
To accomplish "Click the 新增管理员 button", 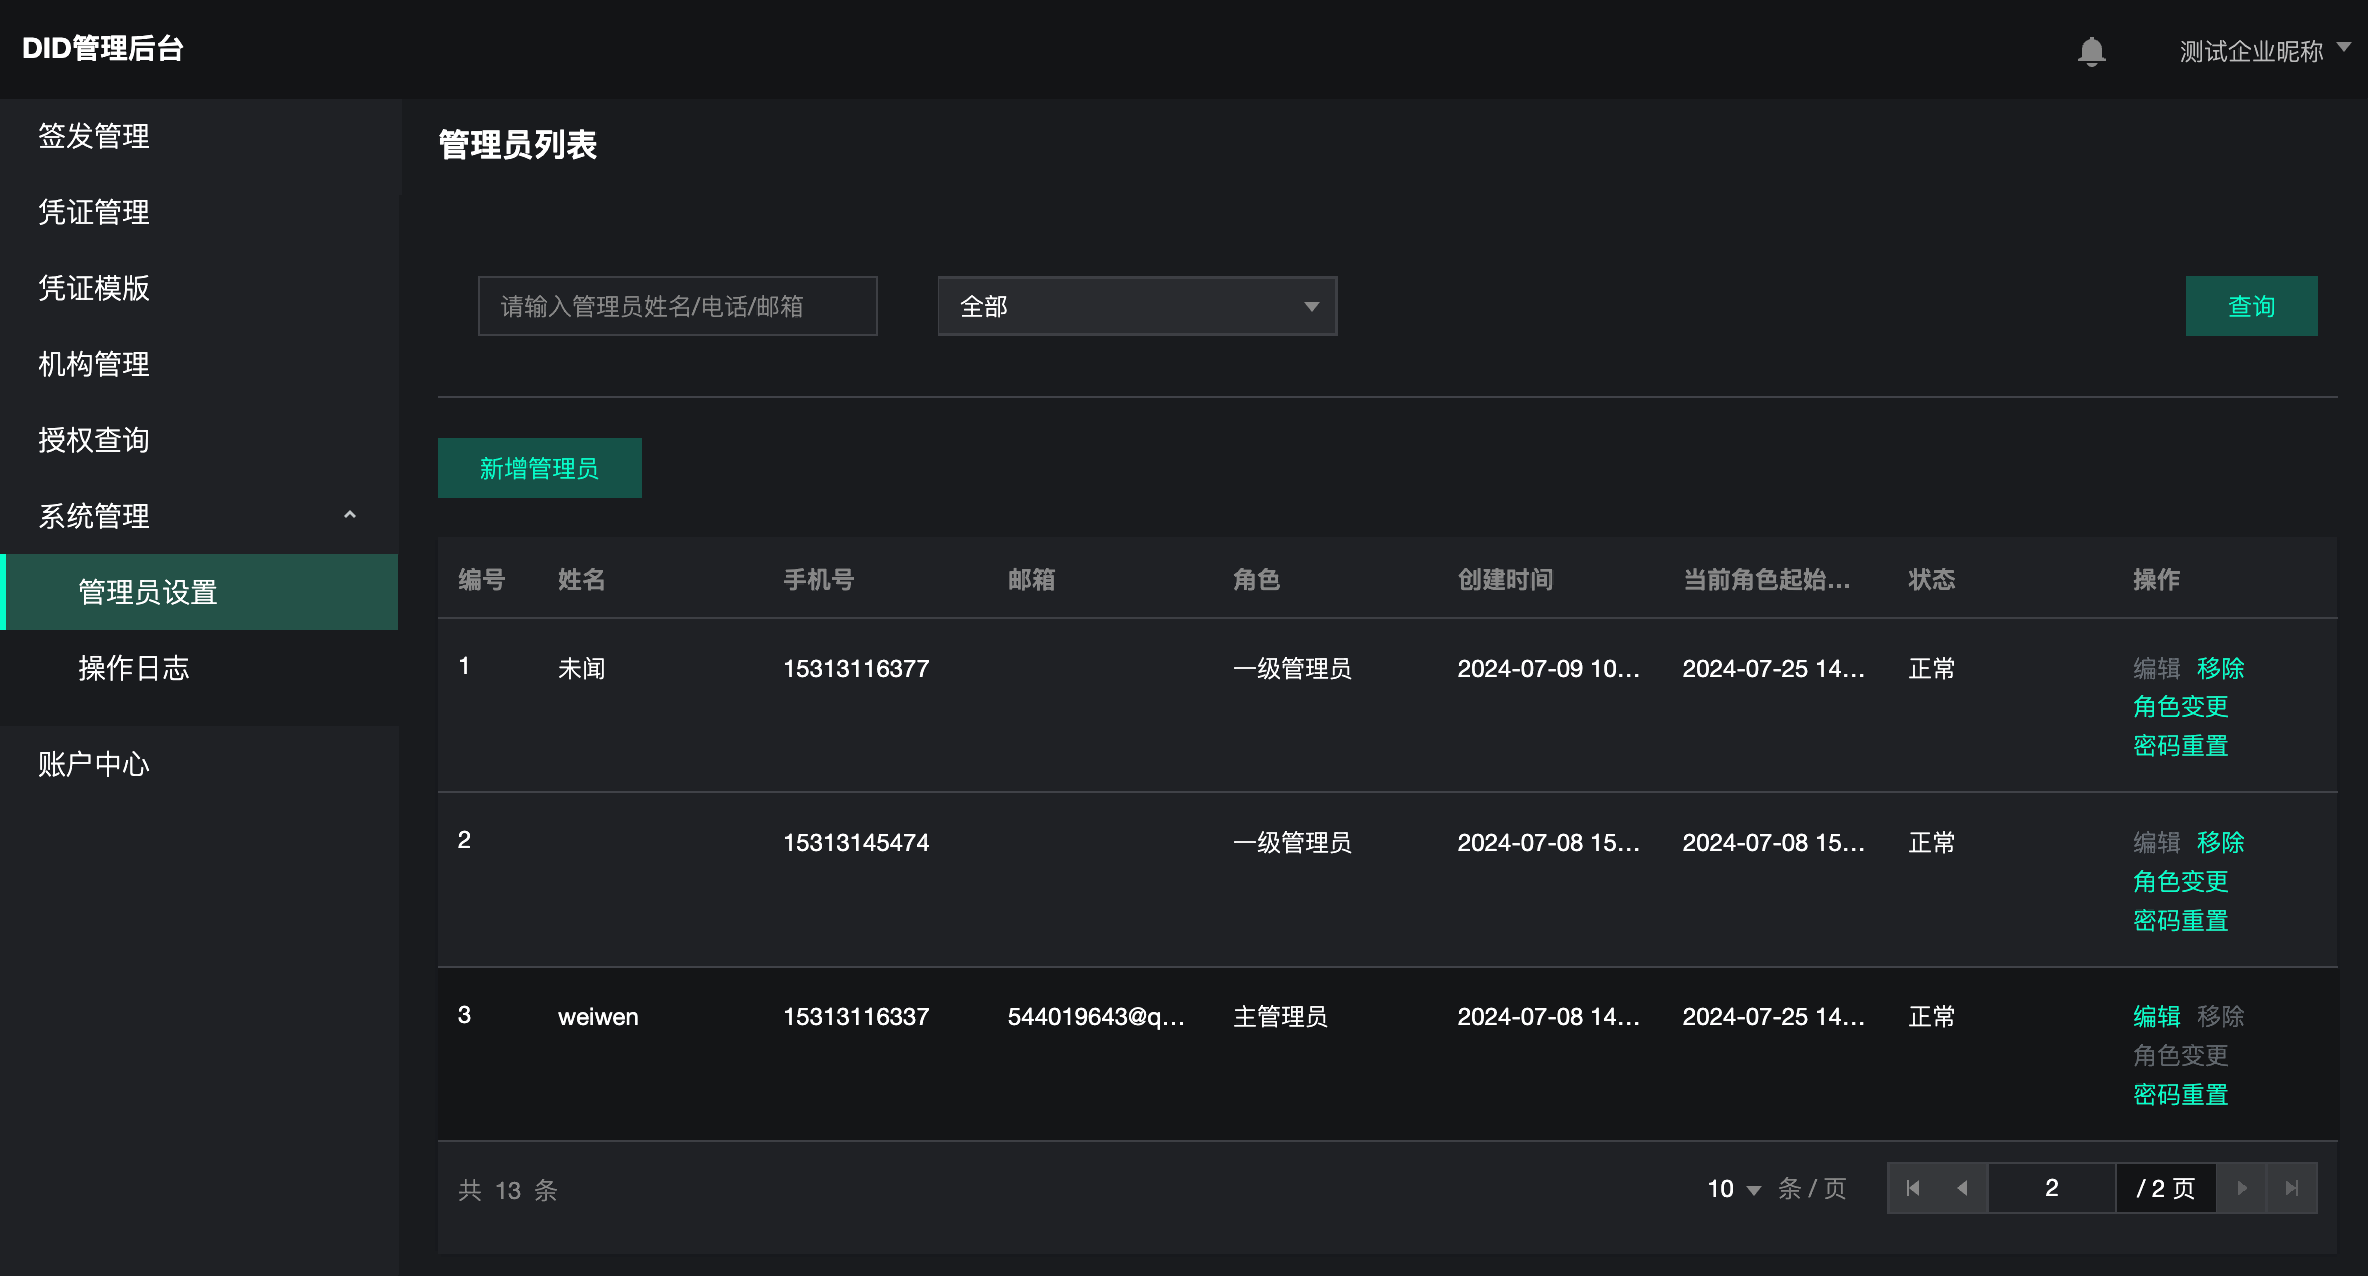I will [539, 468].
